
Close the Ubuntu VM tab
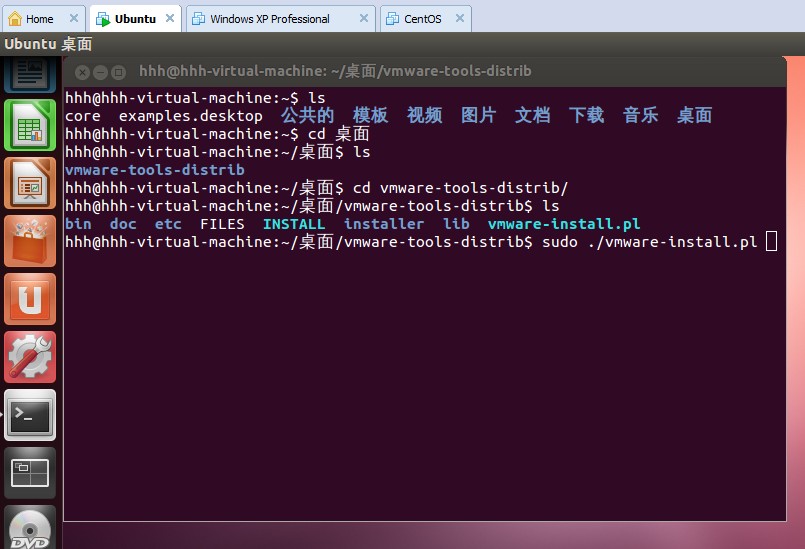point(170,18)
